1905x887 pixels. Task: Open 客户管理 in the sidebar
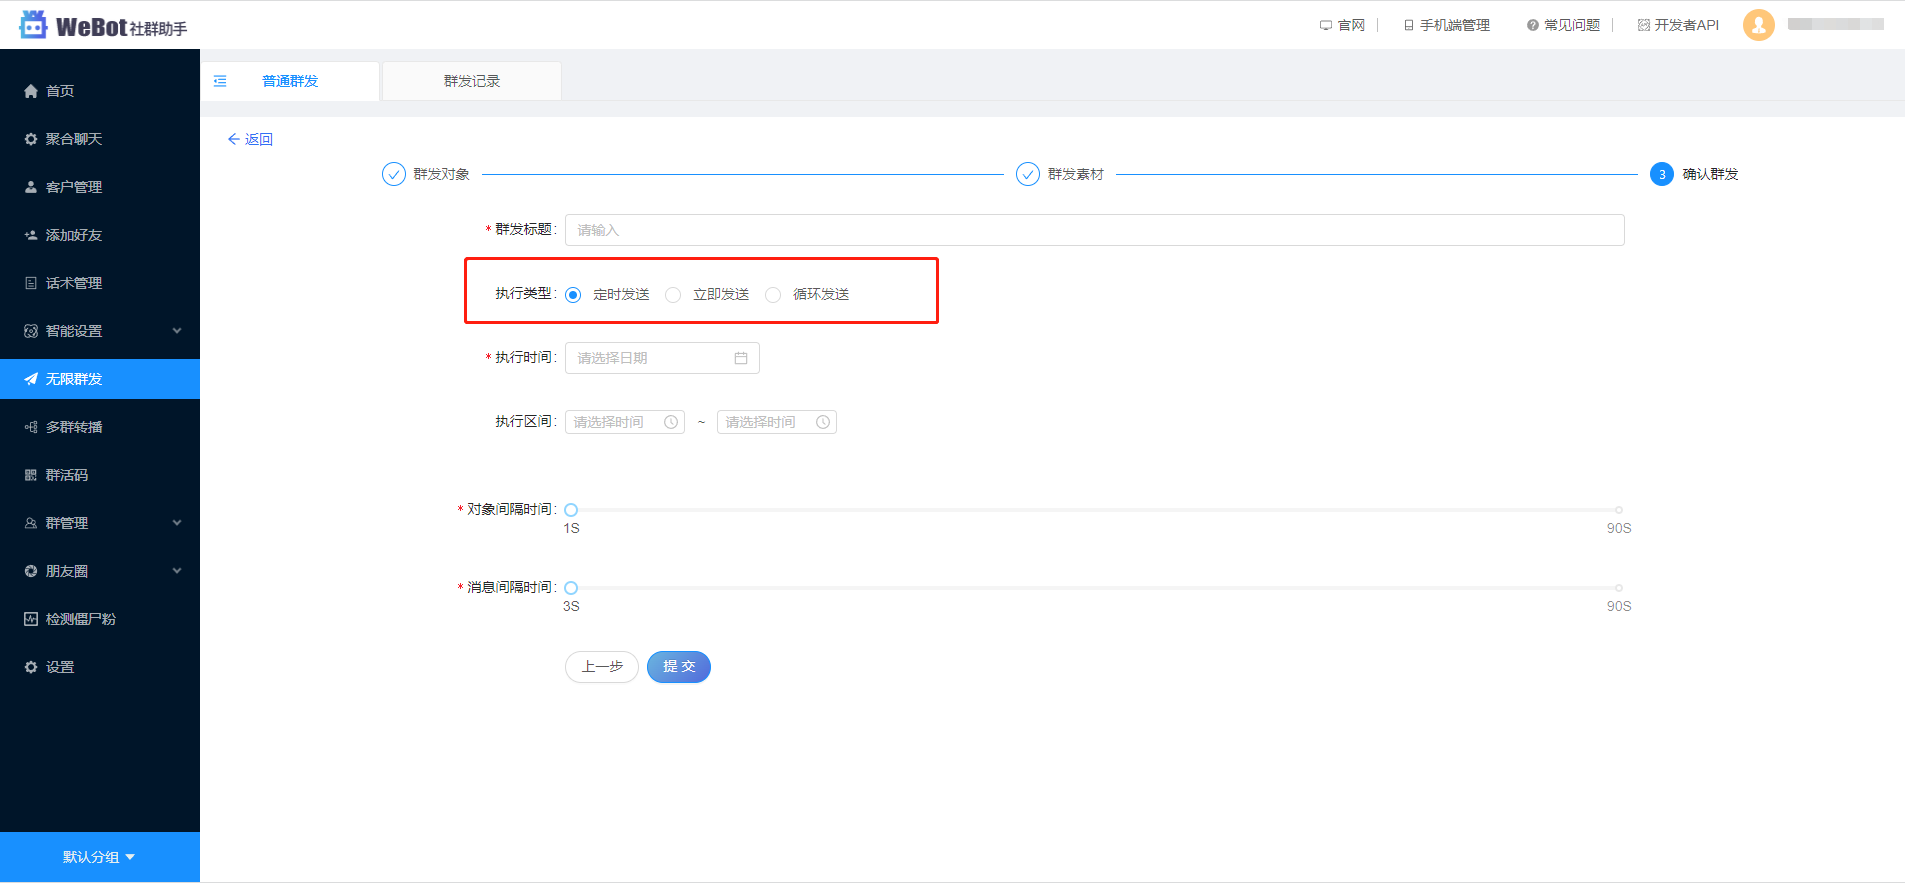100,187
